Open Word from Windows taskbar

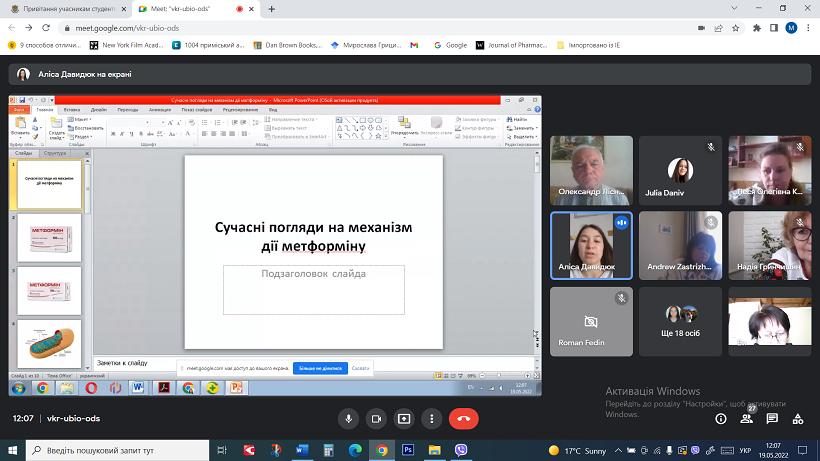(302, 450)
